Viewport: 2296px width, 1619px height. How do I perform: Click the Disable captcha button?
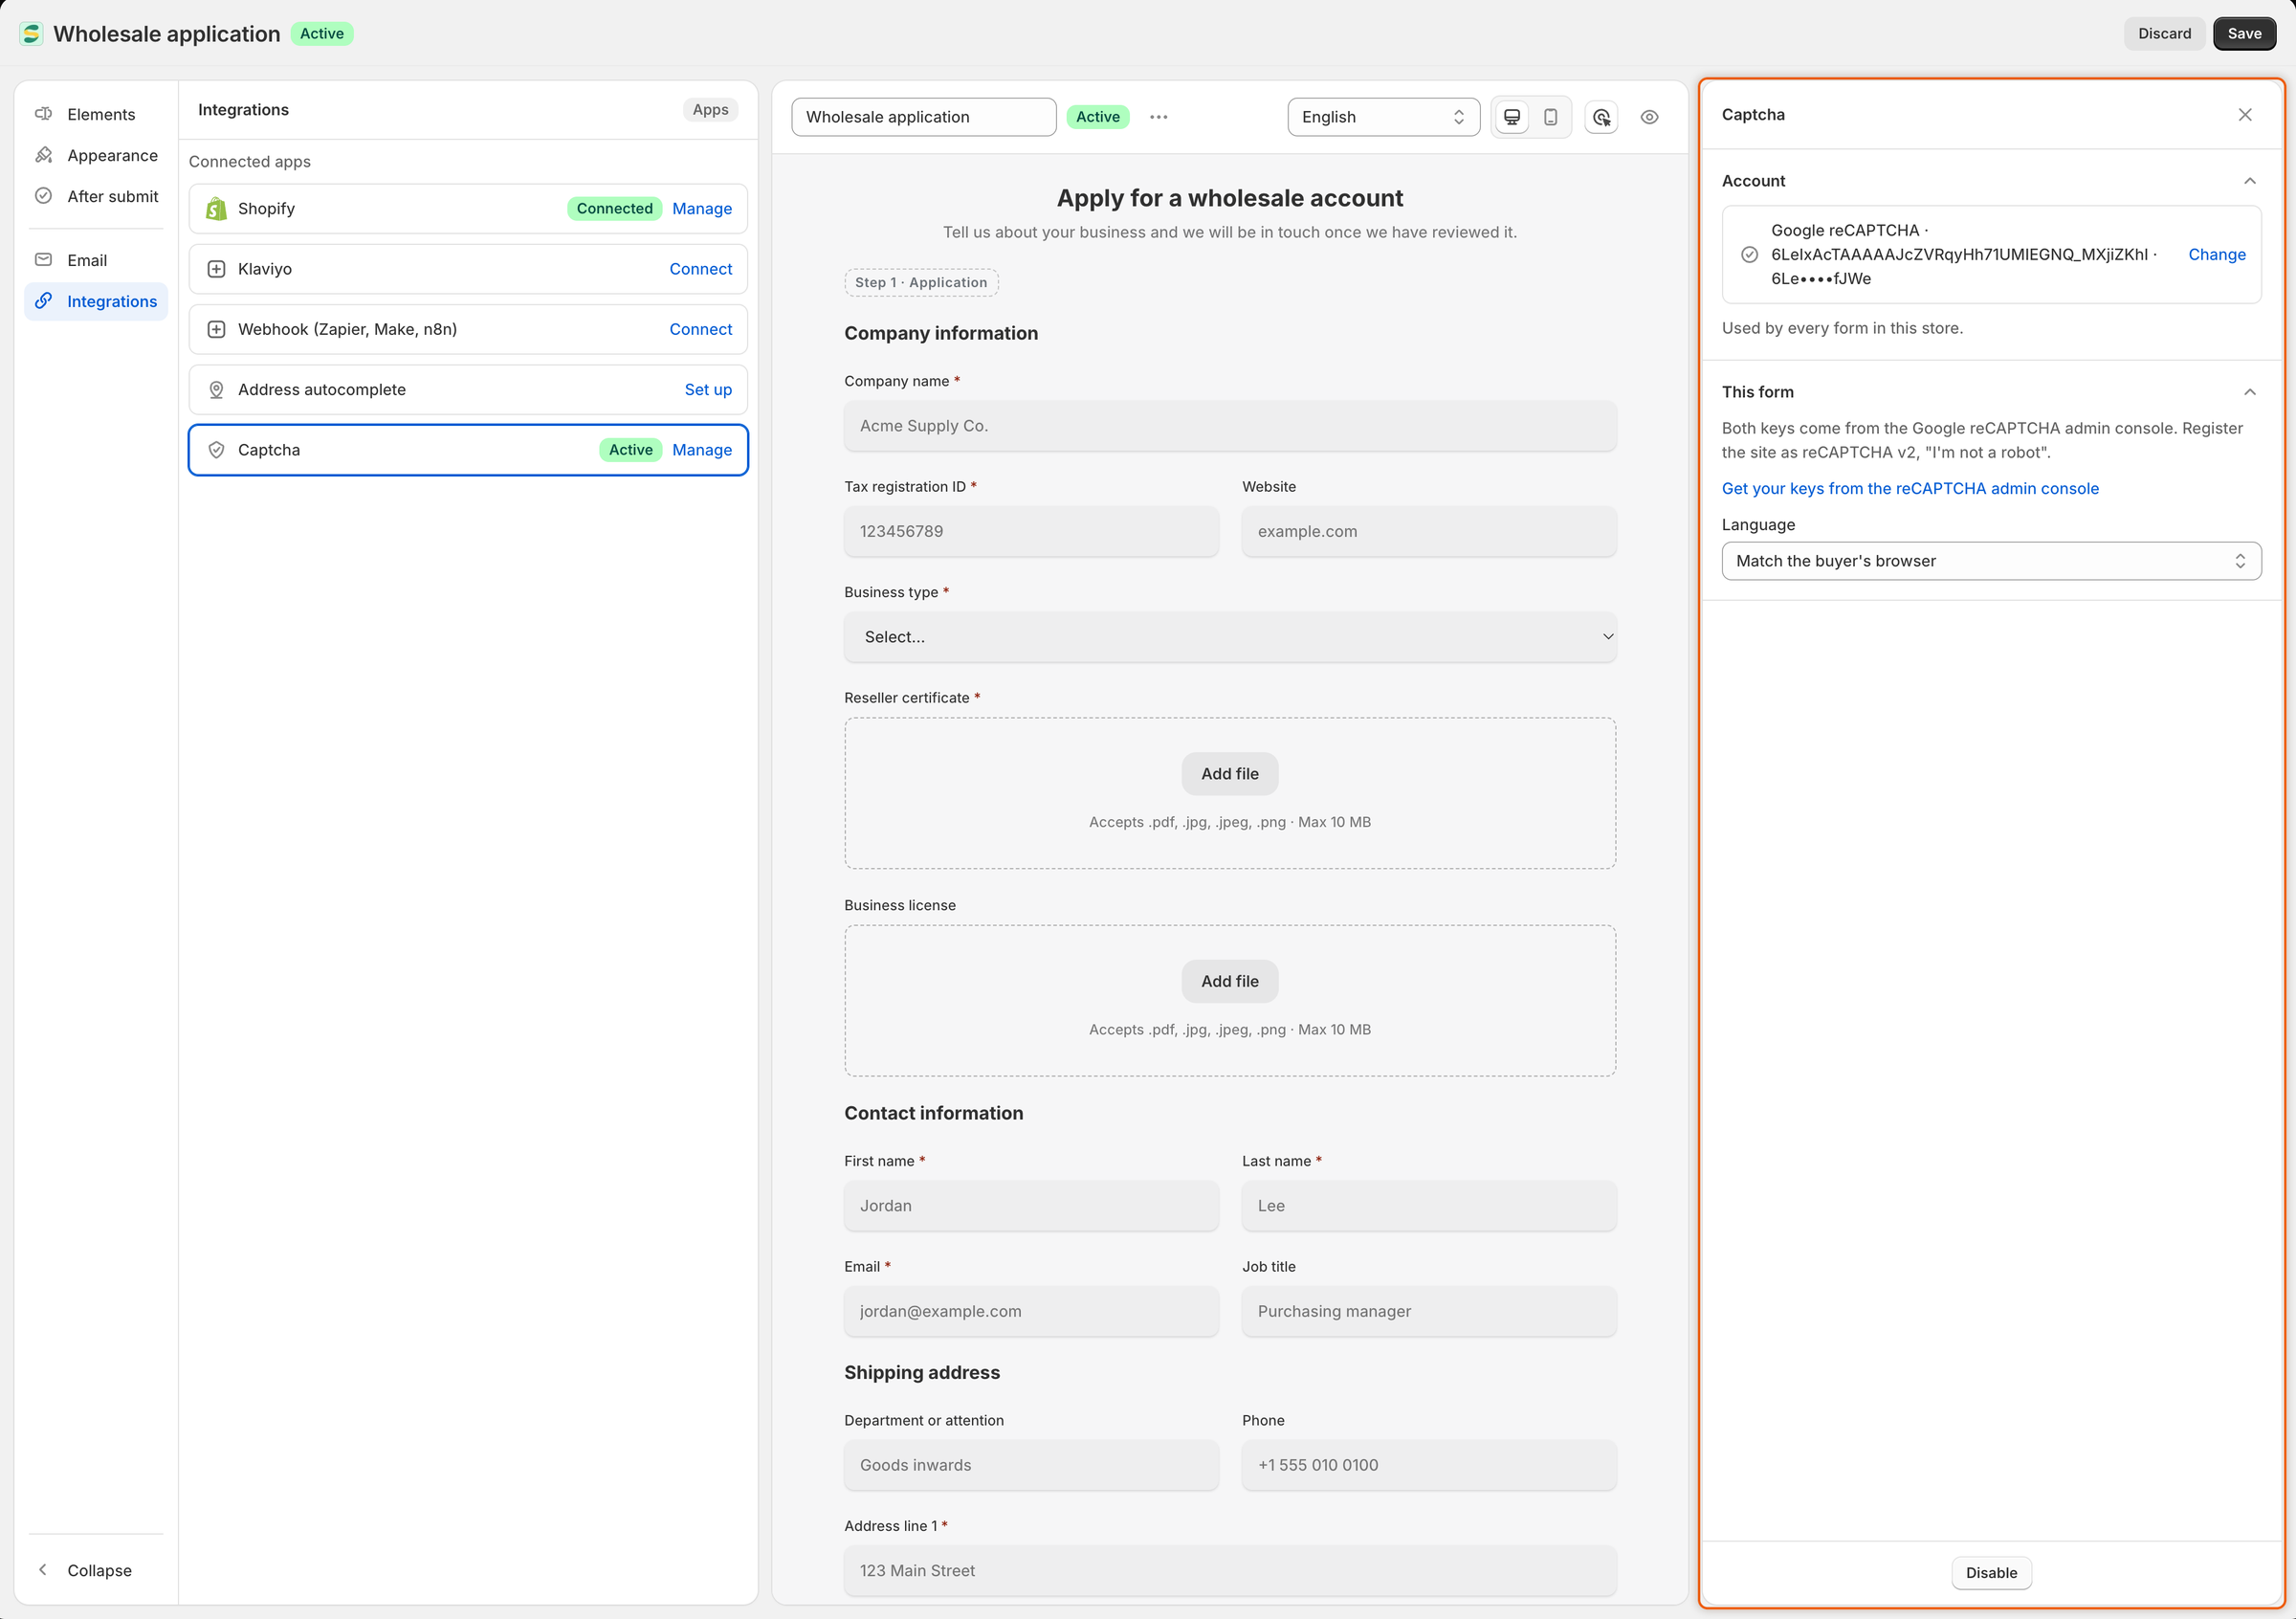[x=1990, y=1572]
